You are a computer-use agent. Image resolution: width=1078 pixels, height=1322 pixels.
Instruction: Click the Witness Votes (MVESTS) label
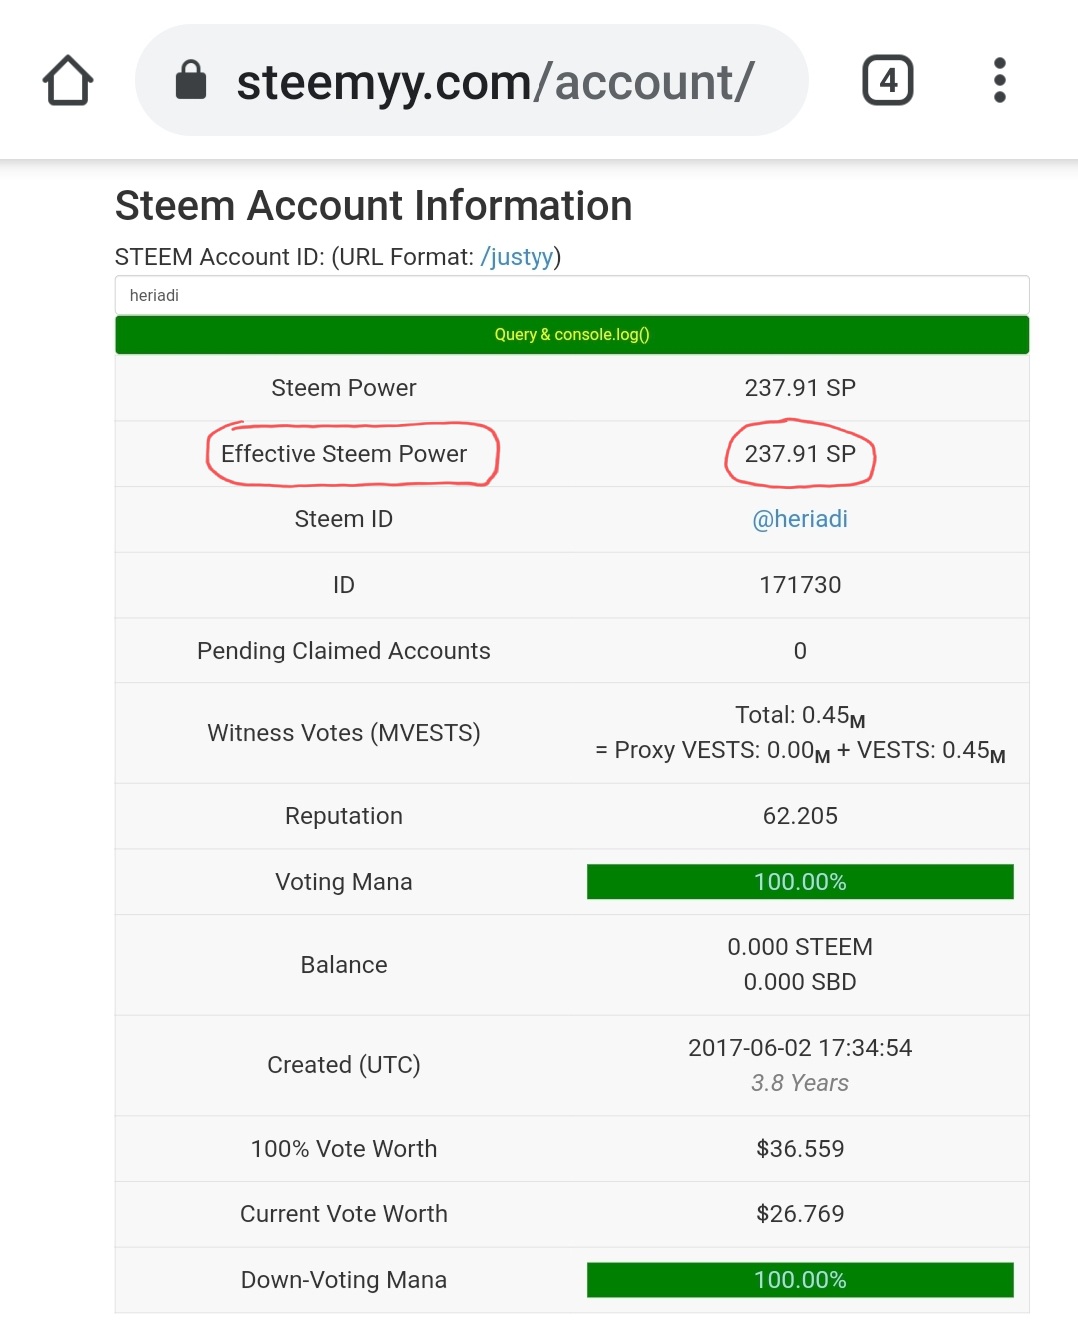click(x=344, y=733)
